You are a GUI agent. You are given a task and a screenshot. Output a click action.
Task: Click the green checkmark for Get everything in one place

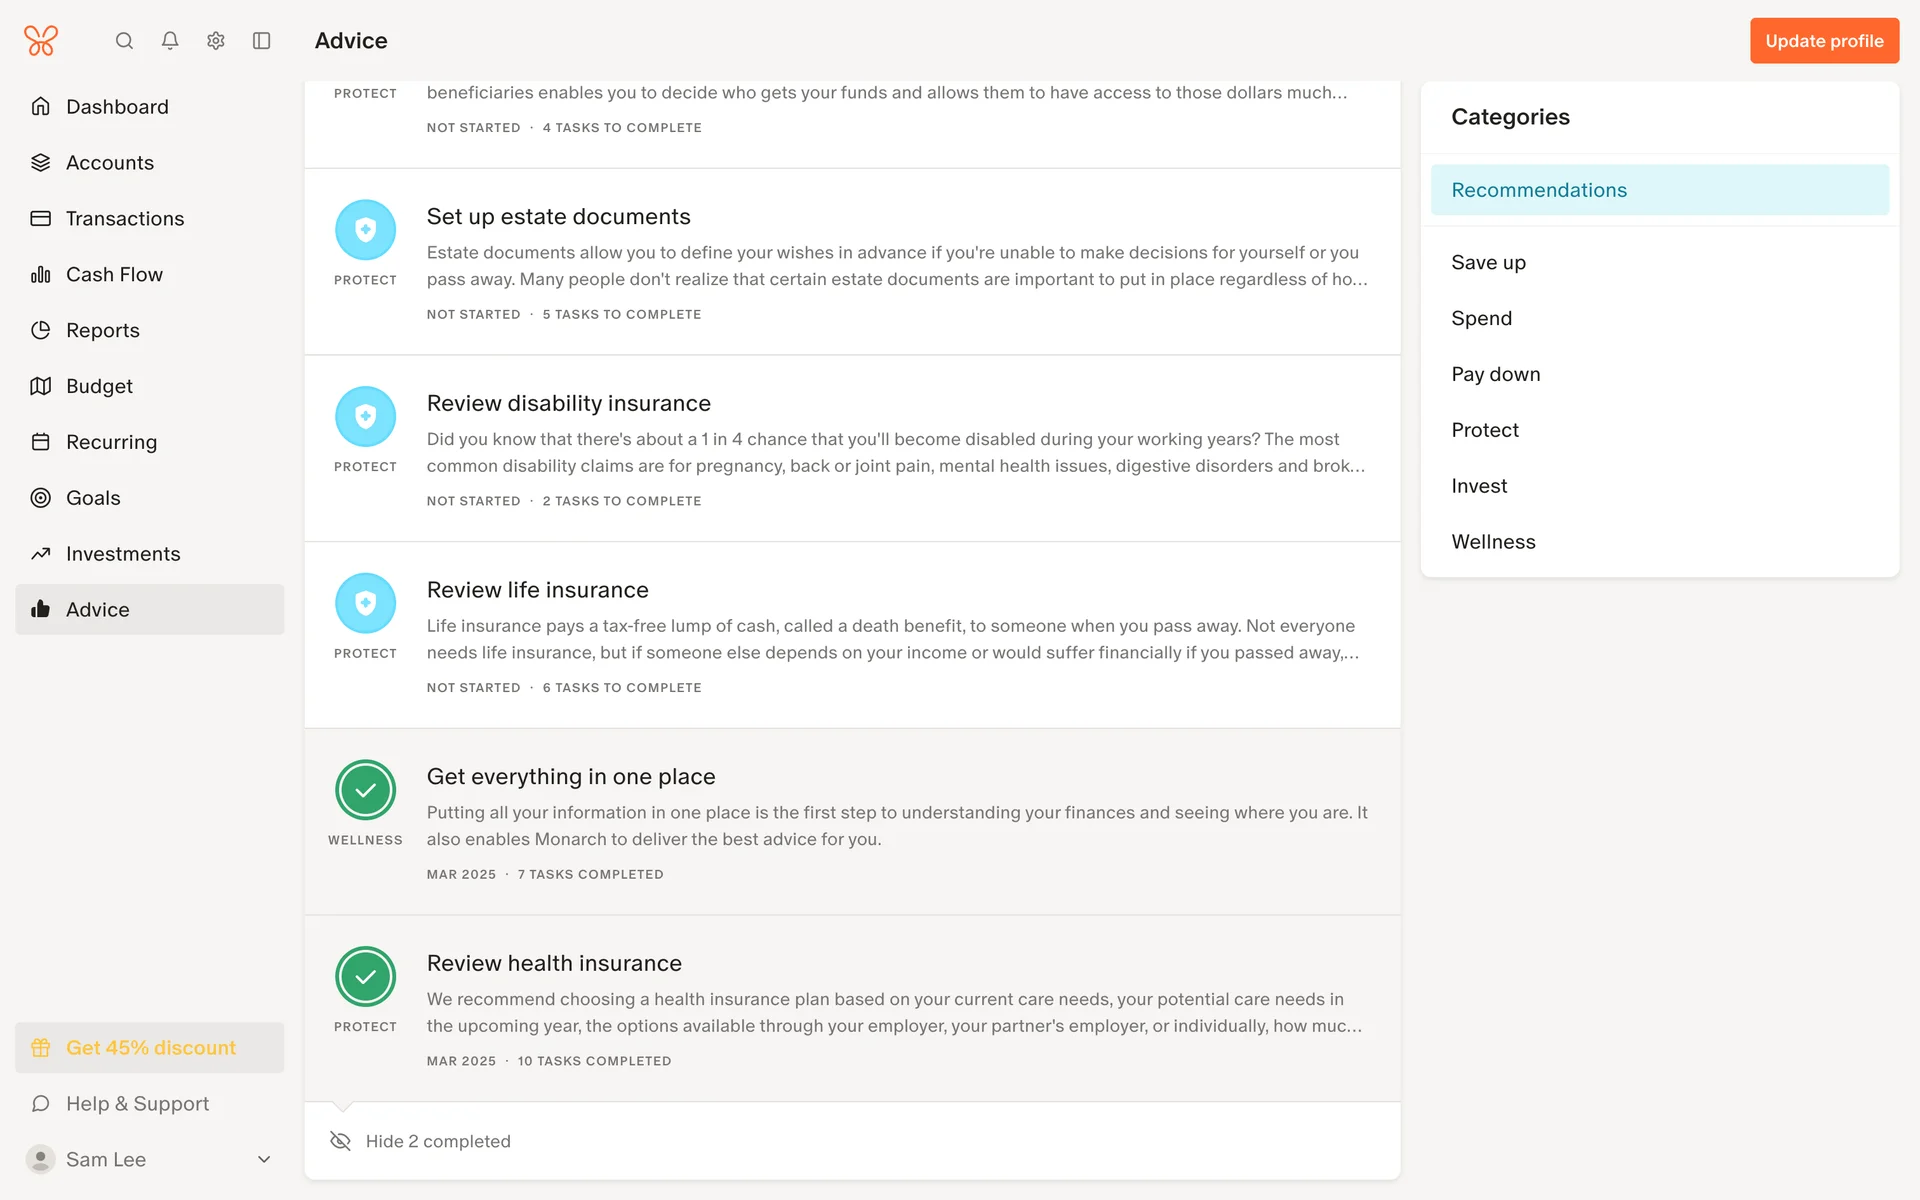click(365, 790)
